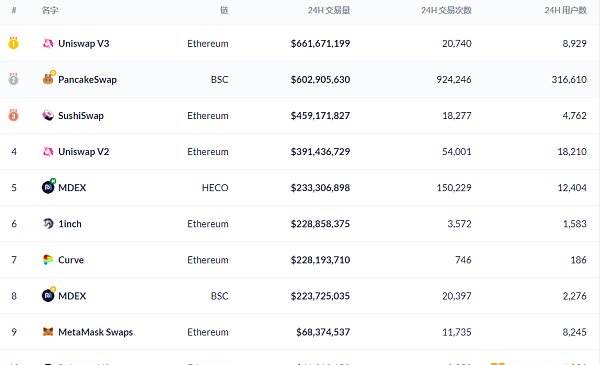600x365 pixels.
Task: Click the 1inch logo icon
Action: pos(48,223)
